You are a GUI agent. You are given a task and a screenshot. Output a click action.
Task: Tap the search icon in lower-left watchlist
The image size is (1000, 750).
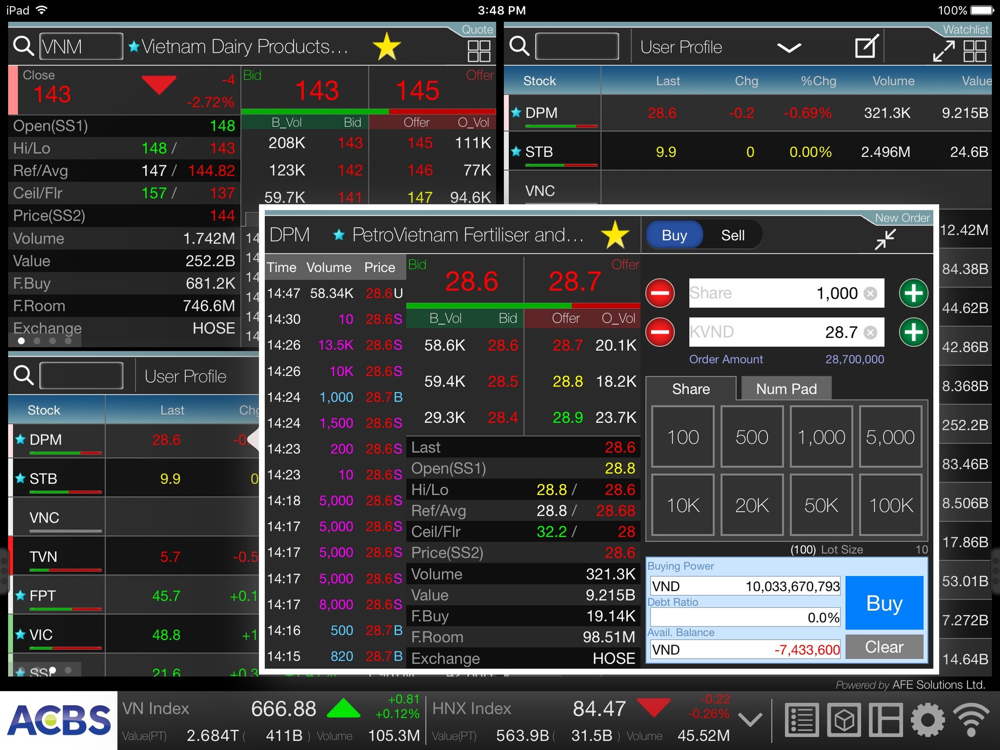[x=24, y=375]
